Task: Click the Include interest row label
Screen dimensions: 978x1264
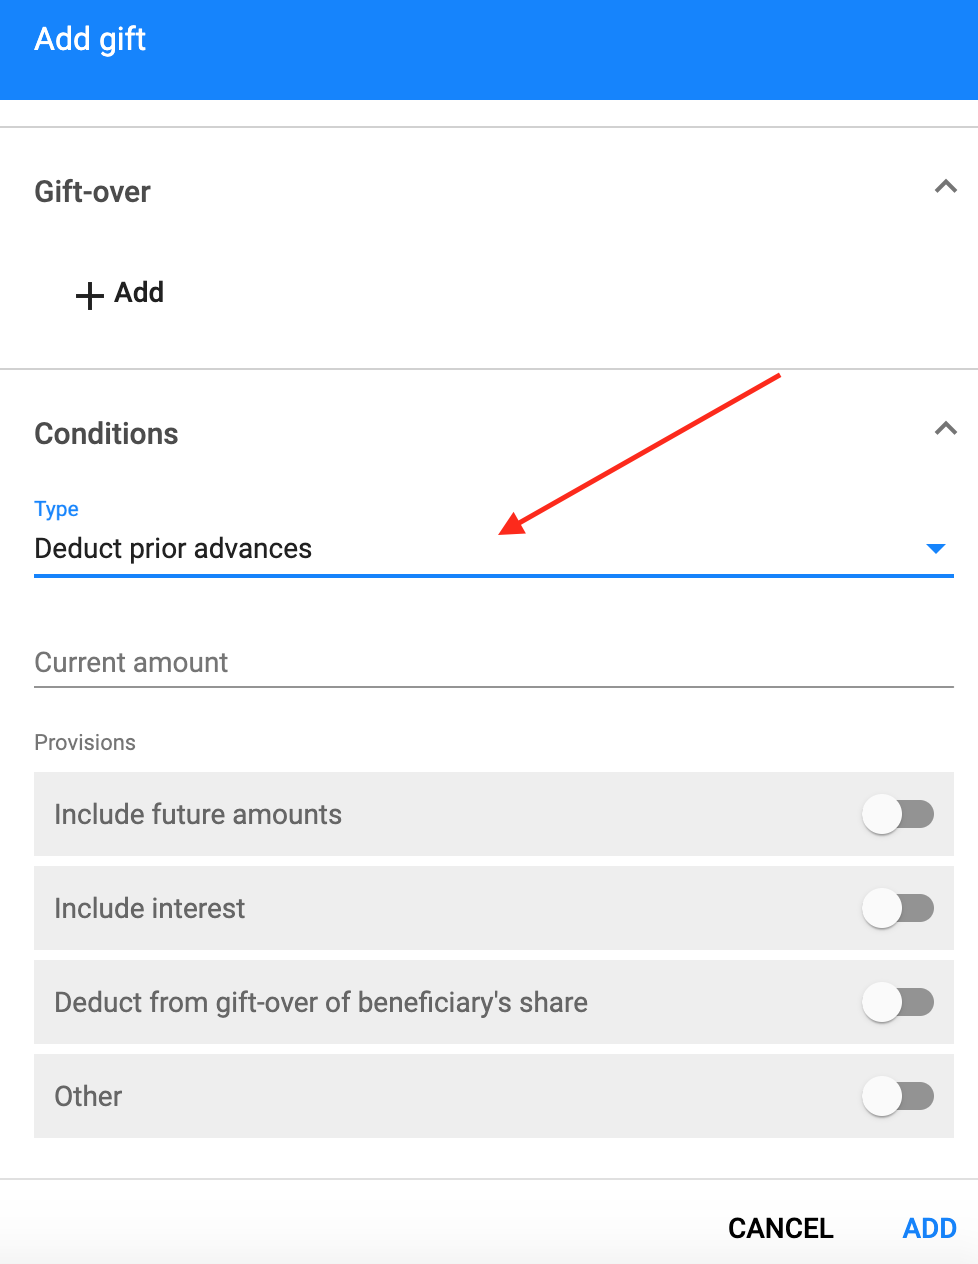Action: pyautogui.click(x=150, y=908)
